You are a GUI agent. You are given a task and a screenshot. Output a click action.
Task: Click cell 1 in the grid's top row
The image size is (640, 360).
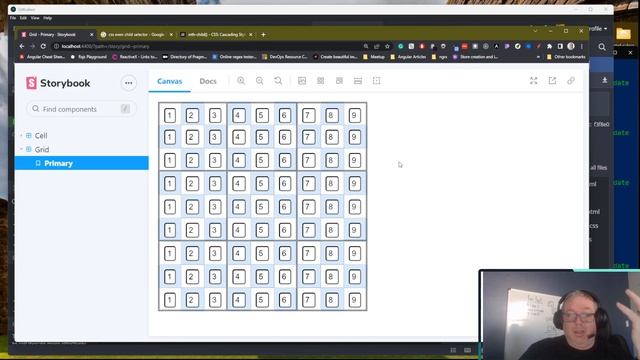(x=170, y=116)
